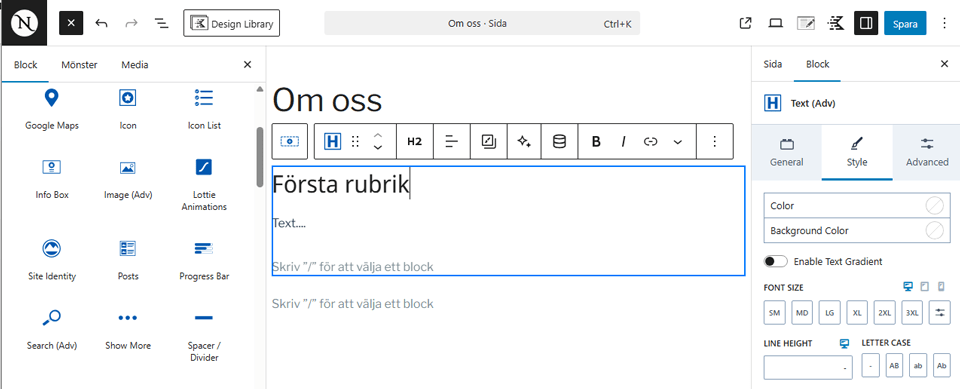The height and width of the screenshot is (389, 960).
Task: Move the block down
Action: coord(378,148)
